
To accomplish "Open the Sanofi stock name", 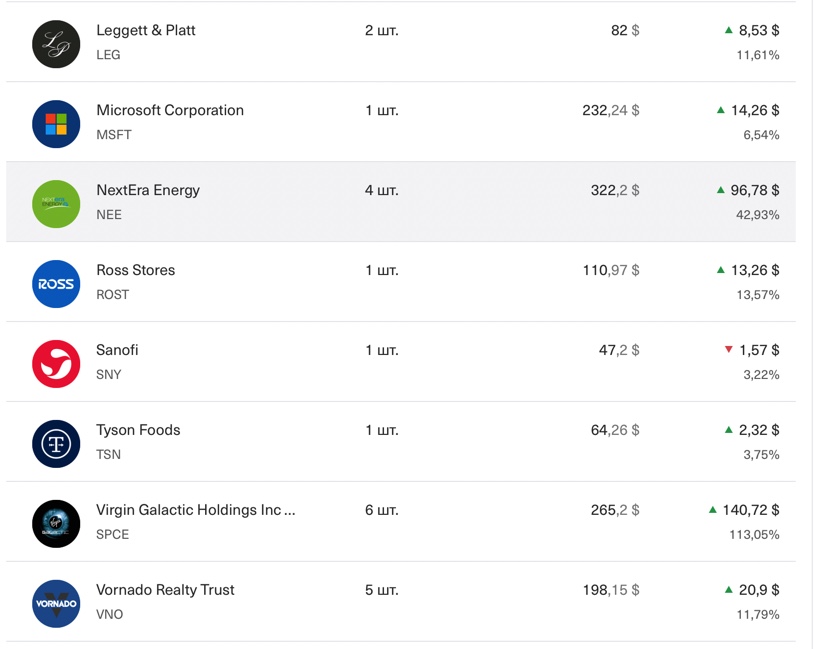I will click(x=117, y=350).
